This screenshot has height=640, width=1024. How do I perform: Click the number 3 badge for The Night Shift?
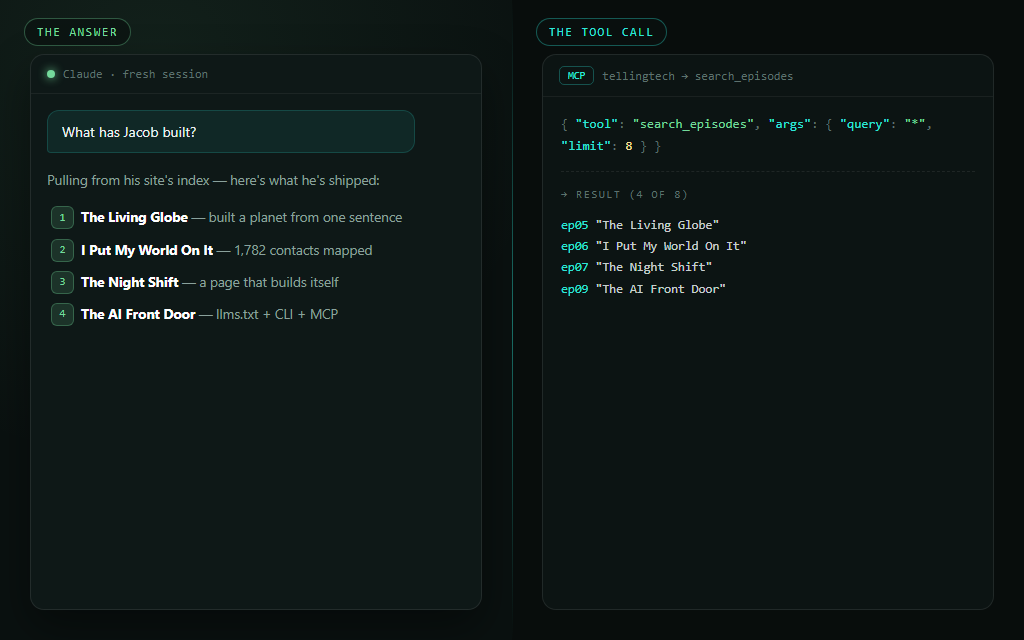point(62,282)
